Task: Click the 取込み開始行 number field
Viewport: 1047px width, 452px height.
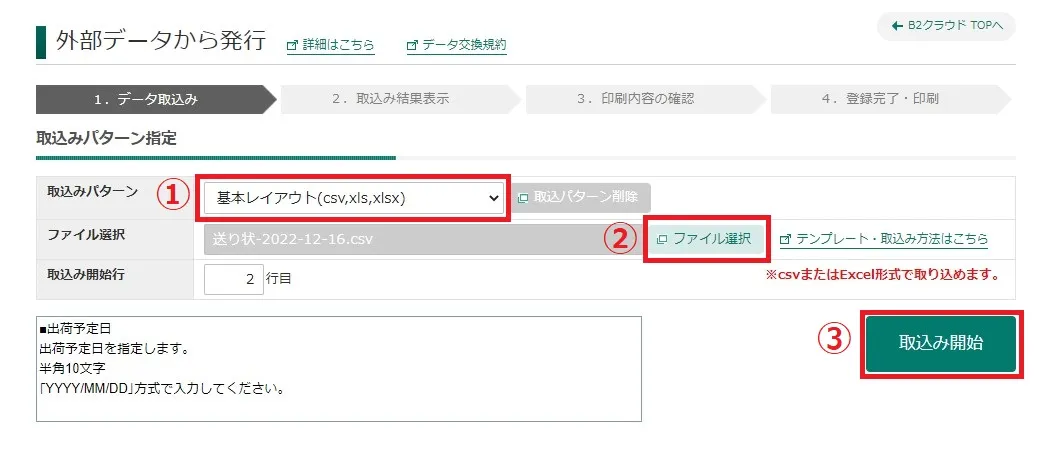Action: [233, 280]
